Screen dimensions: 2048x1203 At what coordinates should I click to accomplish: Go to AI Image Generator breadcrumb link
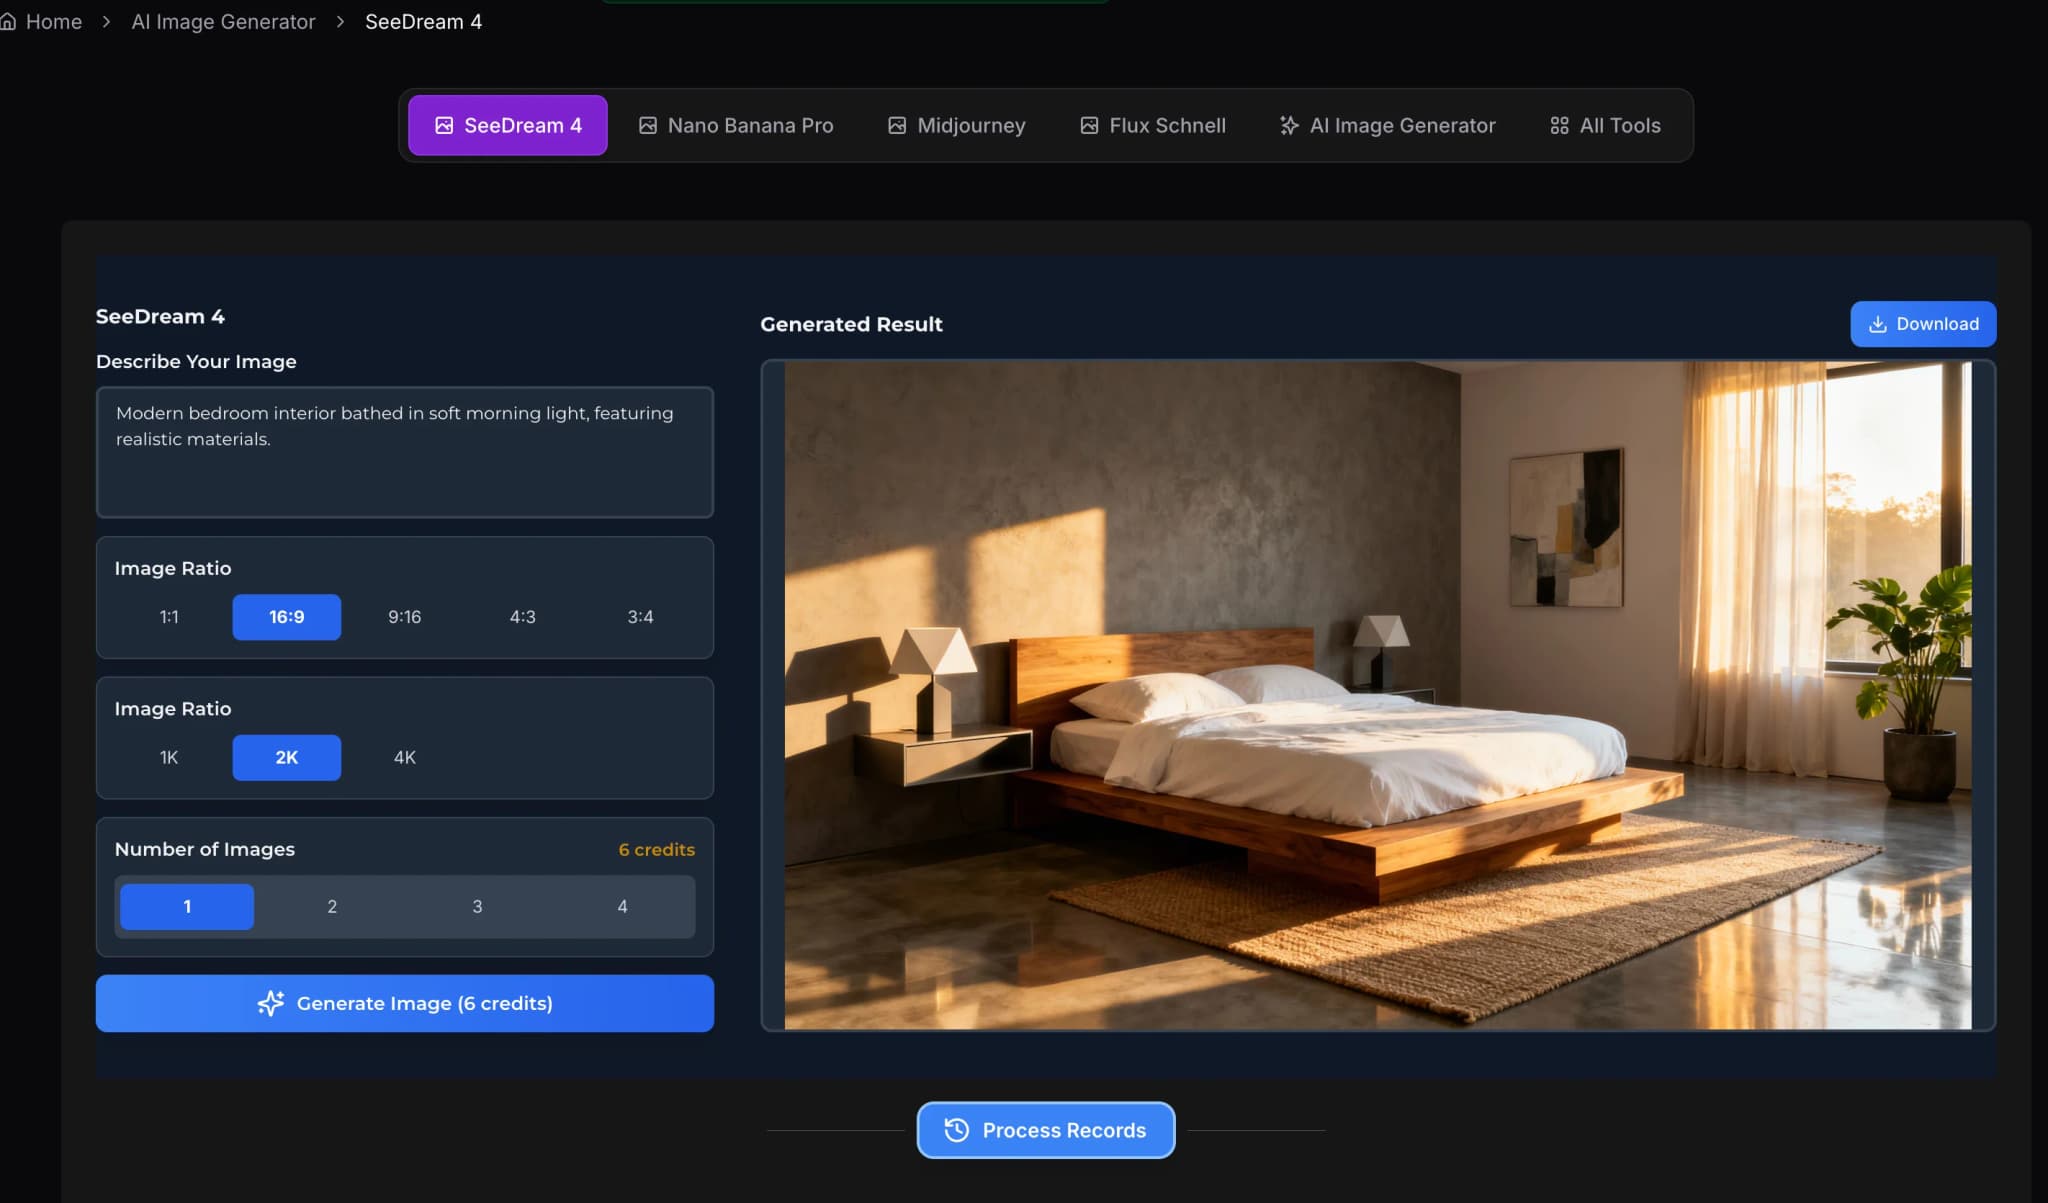point(223,21)
